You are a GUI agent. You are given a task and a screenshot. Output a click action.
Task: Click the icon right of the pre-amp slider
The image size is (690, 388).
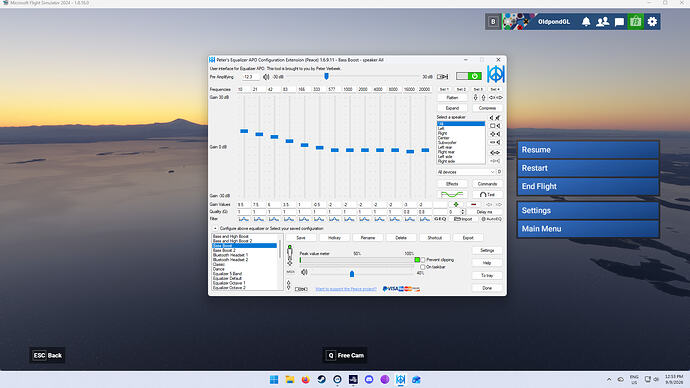pyautogui.click(x=442, y=77)
